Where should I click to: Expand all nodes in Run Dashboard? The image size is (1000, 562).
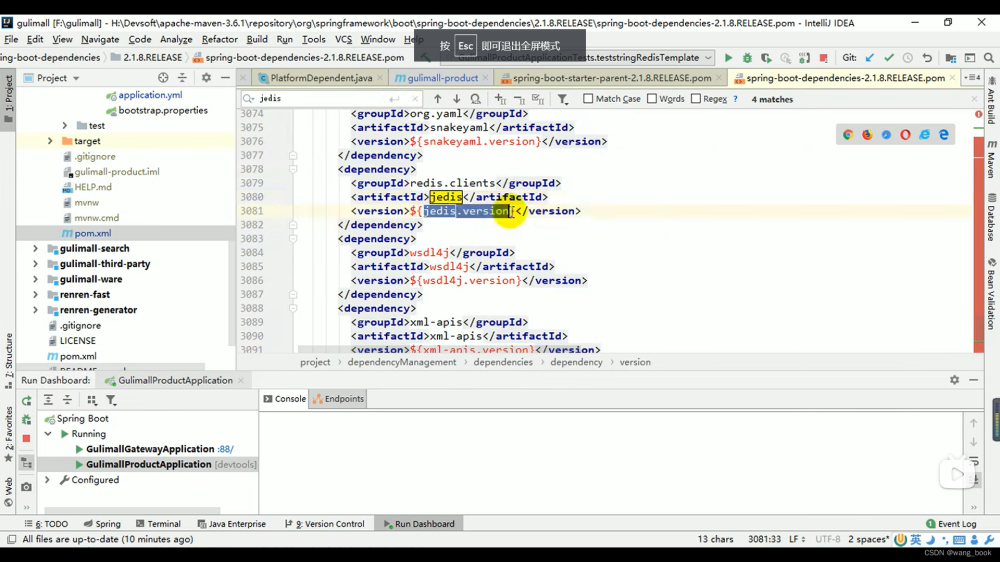(48, 400)
